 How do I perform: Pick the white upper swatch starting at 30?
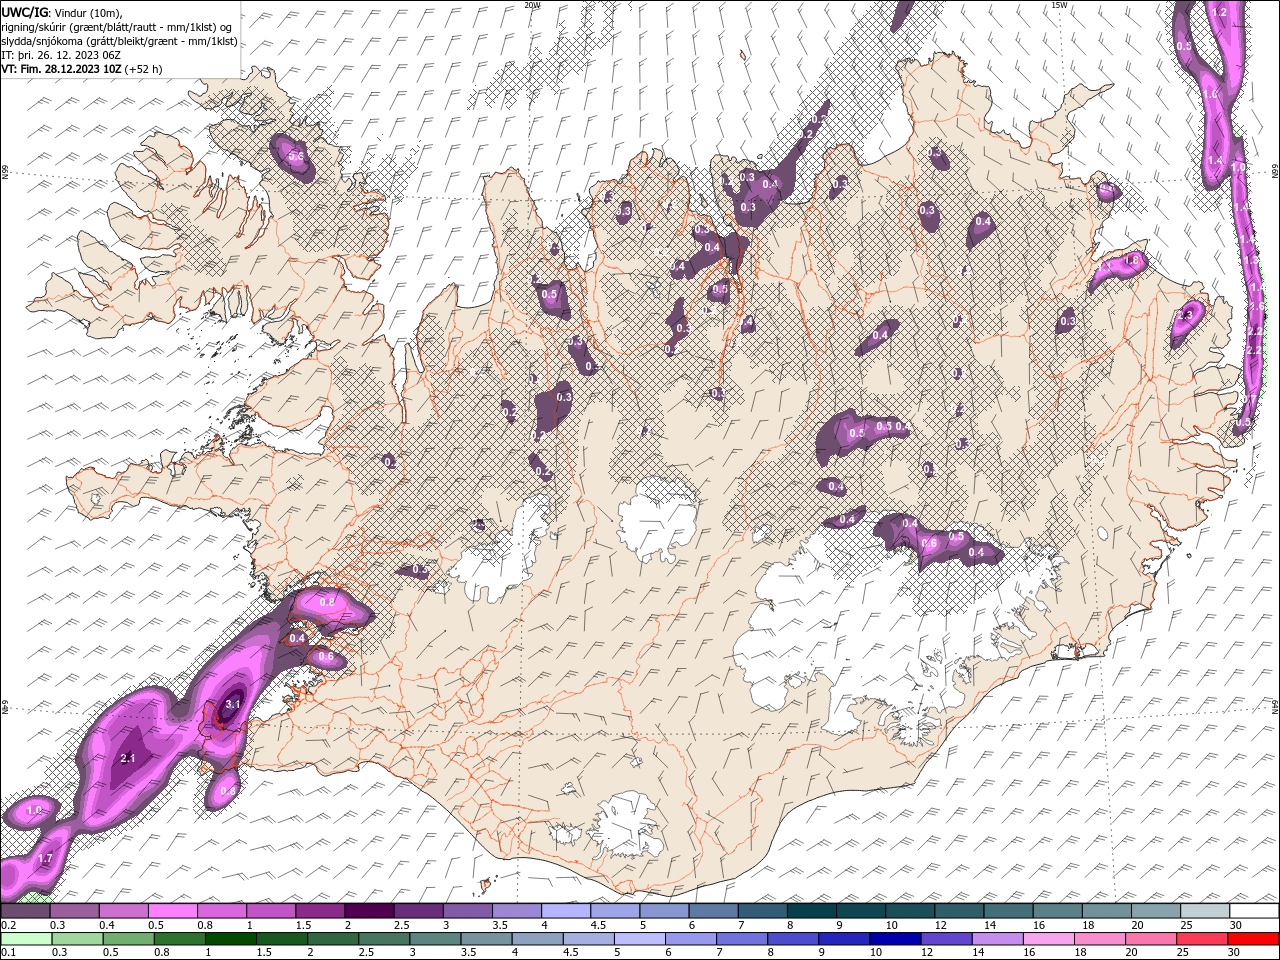tap(1253, 911)
